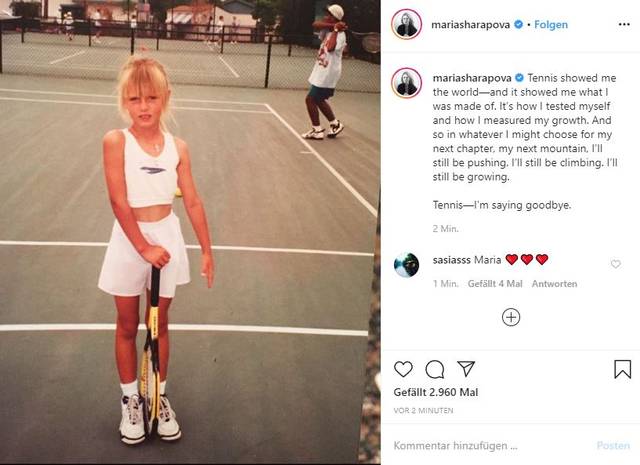Click the verified badge in header
640x465 pixels.
518,24
